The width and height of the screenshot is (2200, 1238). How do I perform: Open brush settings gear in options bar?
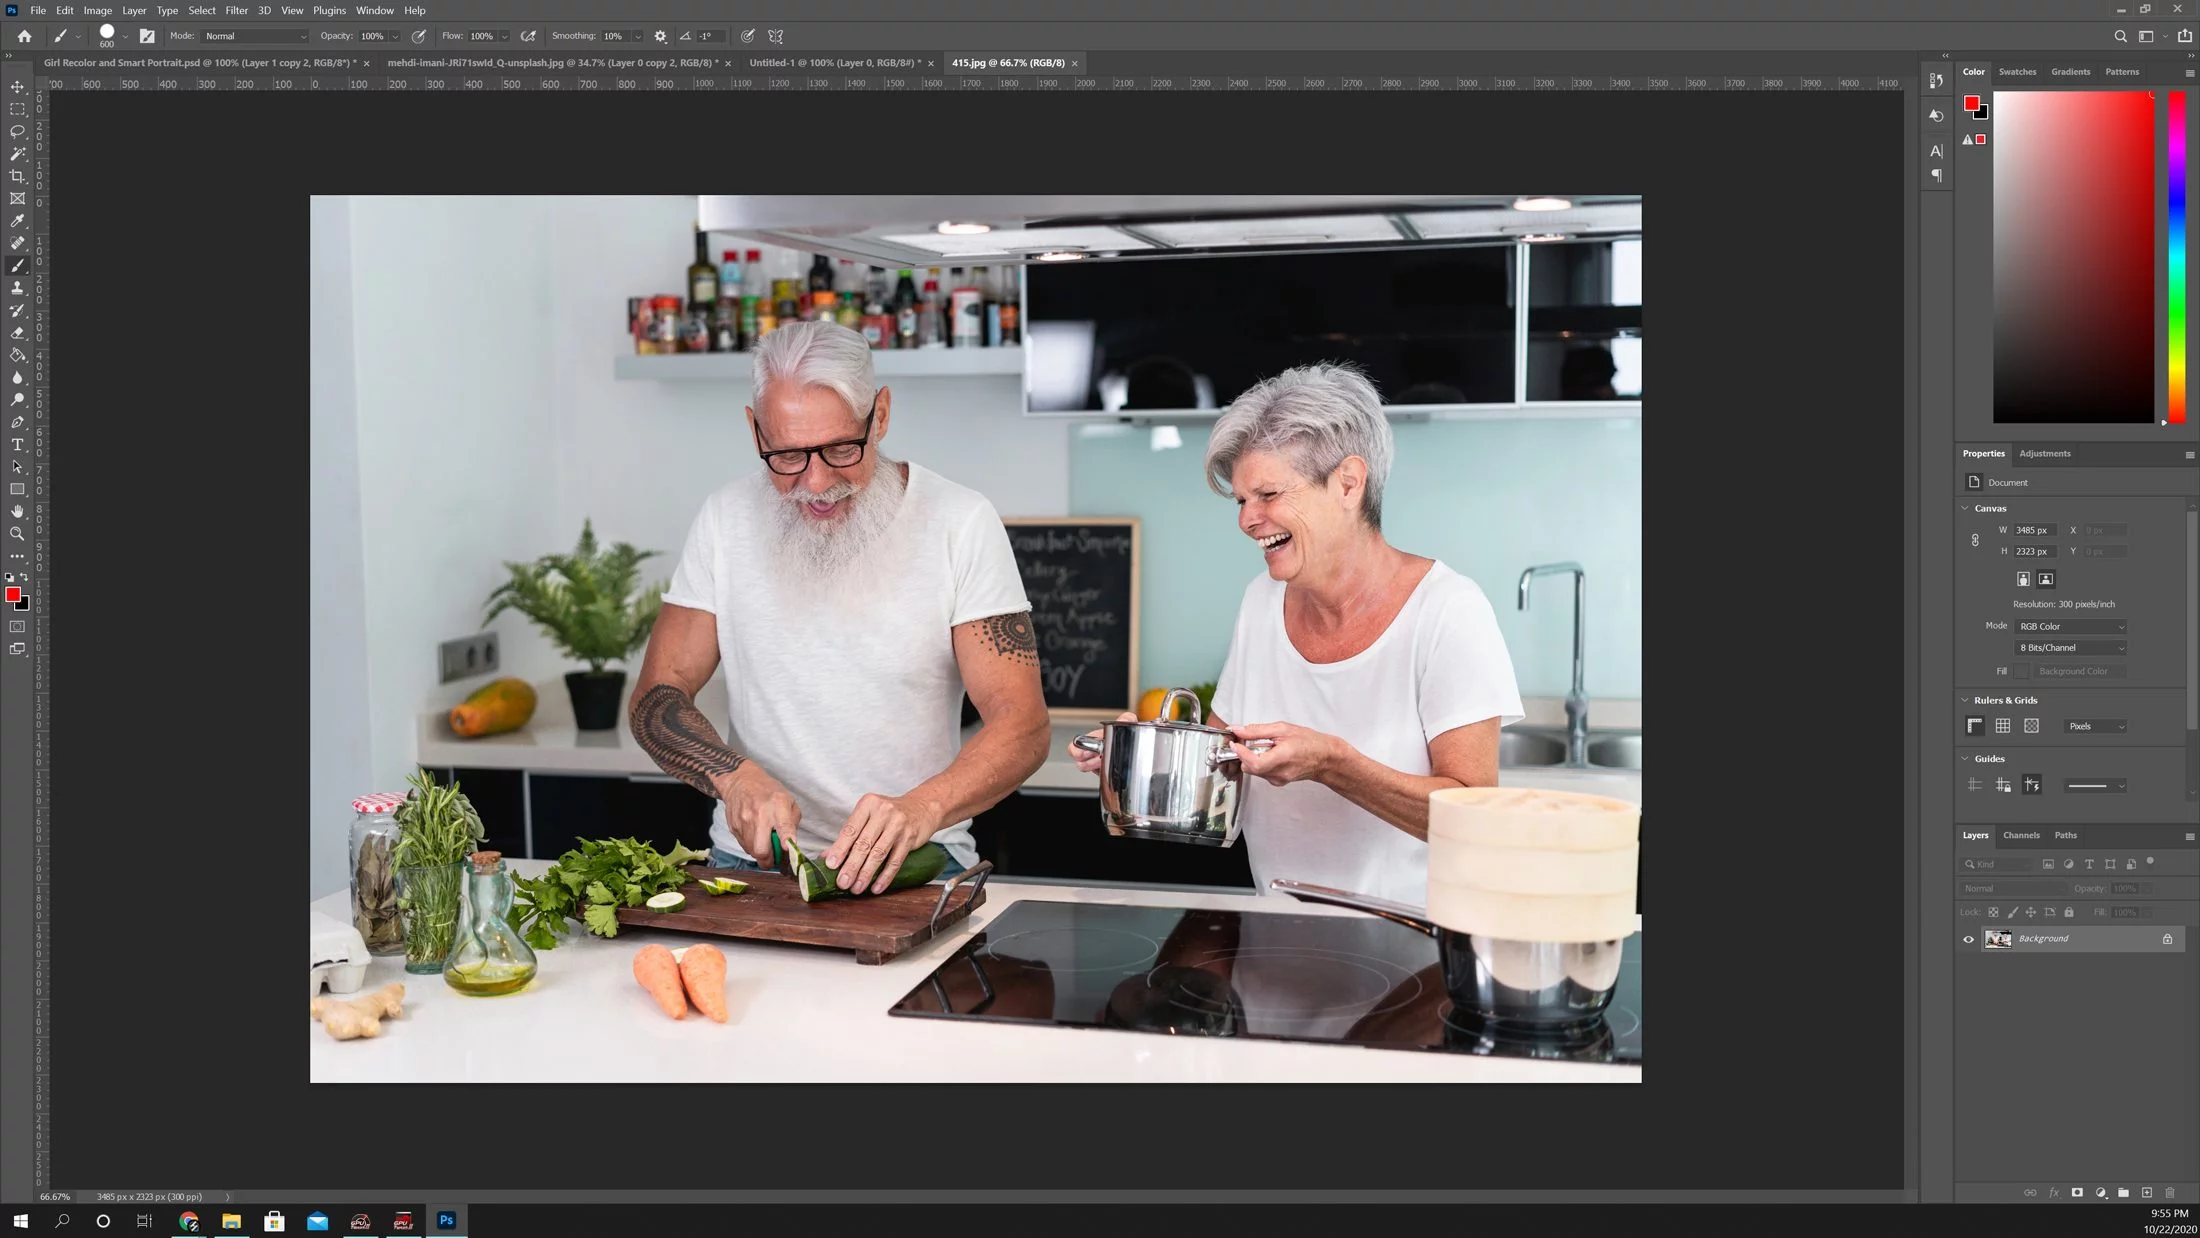pyautogui.click(x=660, y=36)
